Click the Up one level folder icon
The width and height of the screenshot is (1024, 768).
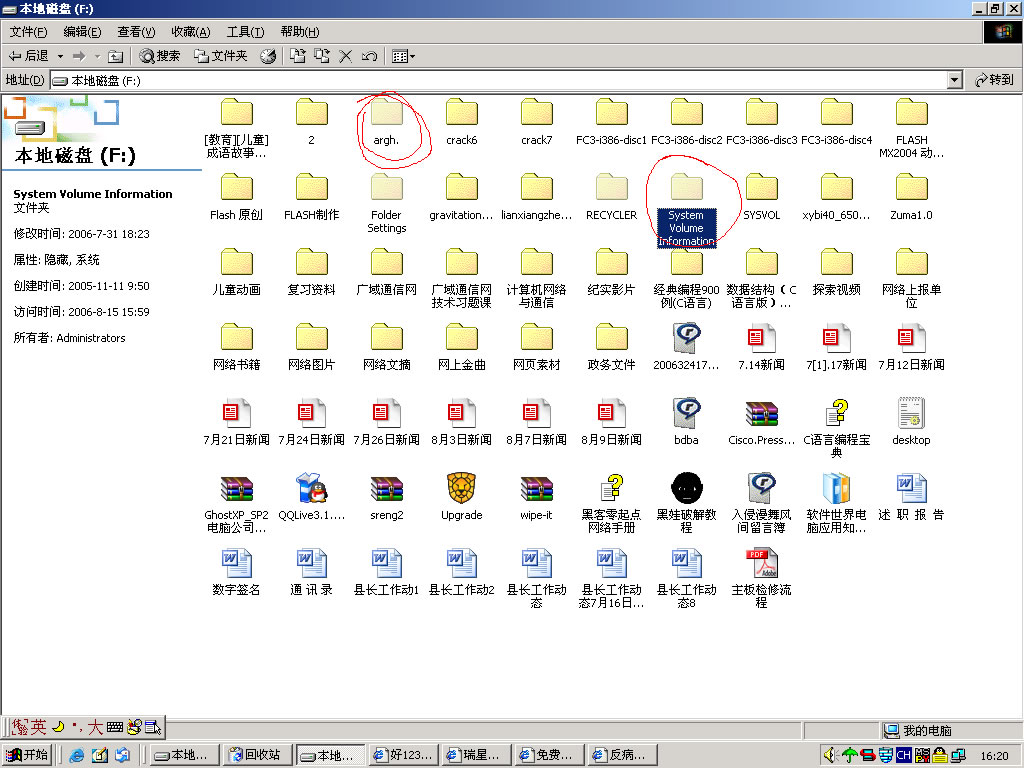point(115,57)
